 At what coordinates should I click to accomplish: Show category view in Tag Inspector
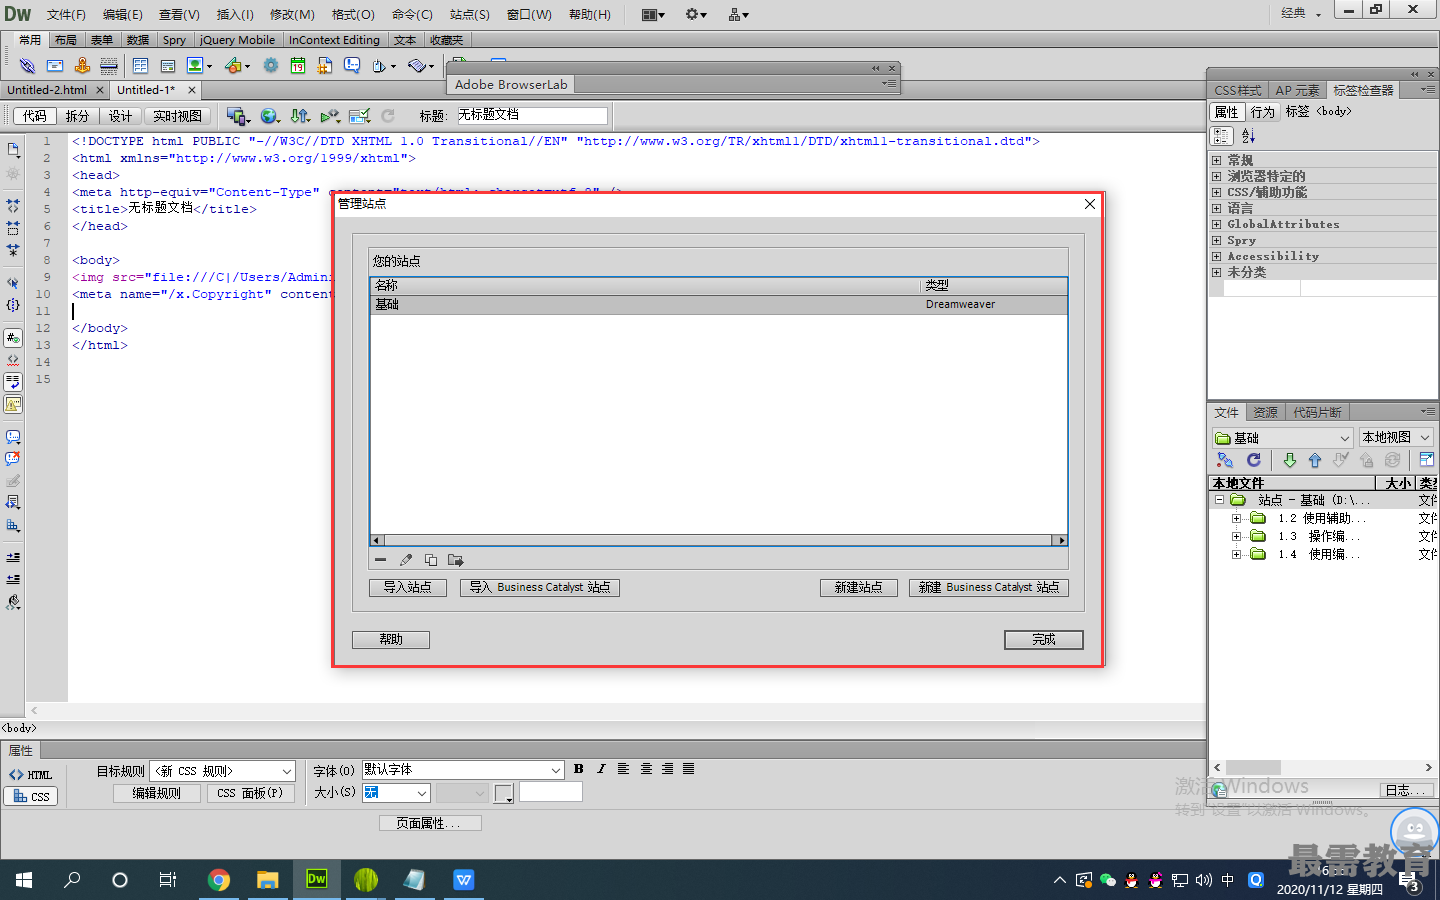[1222, 136]
